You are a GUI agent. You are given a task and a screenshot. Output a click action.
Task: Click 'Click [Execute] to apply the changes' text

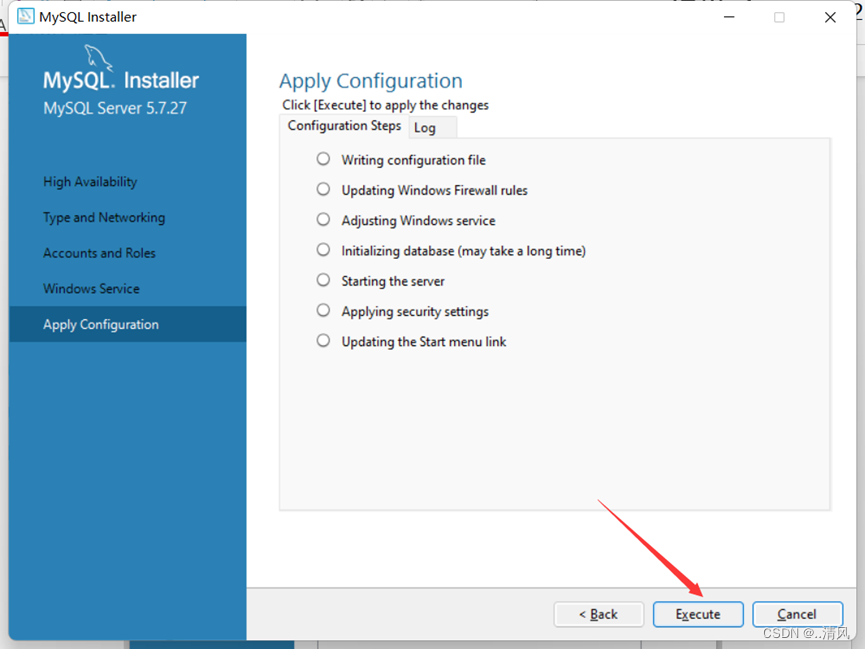pyautogui.click(x=386, y=105)
